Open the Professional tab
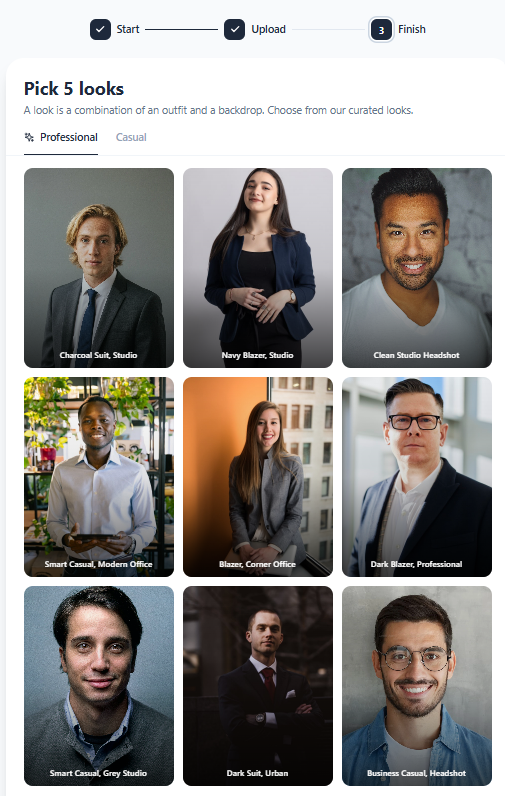Screen dimensions: 505x796 click(x=61, y=137)
